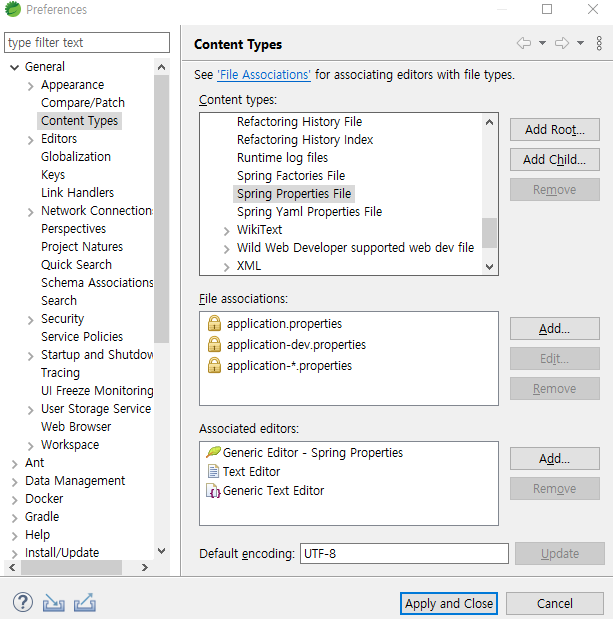Click the Default encoding field
This screenshot has height=619, width=613.
404,553
